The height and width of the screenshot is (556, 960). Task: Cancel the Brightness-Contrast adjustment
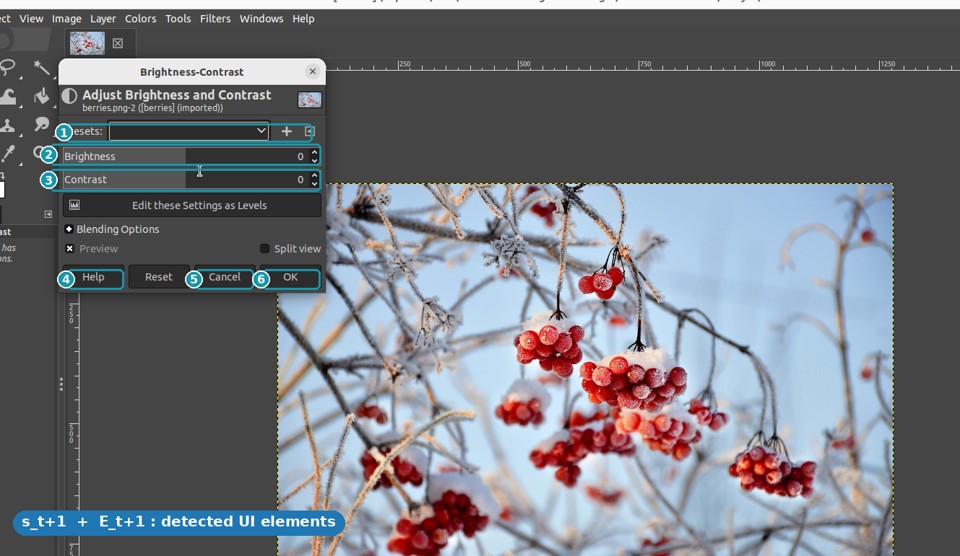pos(224,277)
